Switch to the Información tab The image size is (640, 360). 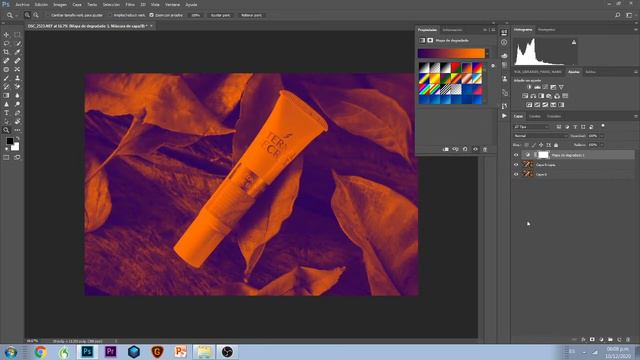[x=452, y=30]
